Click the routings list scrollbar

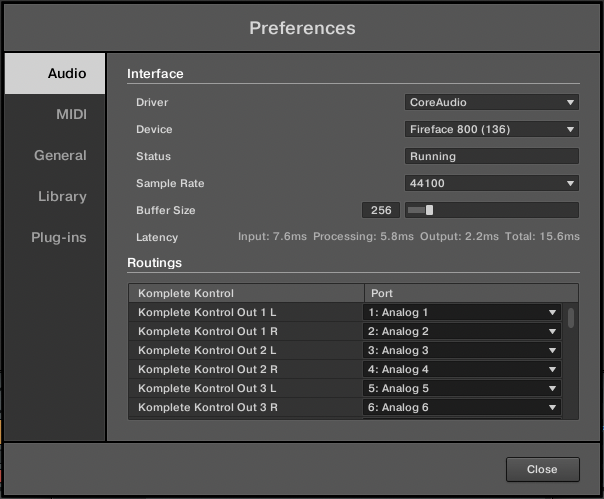click(x=571, y=318)
